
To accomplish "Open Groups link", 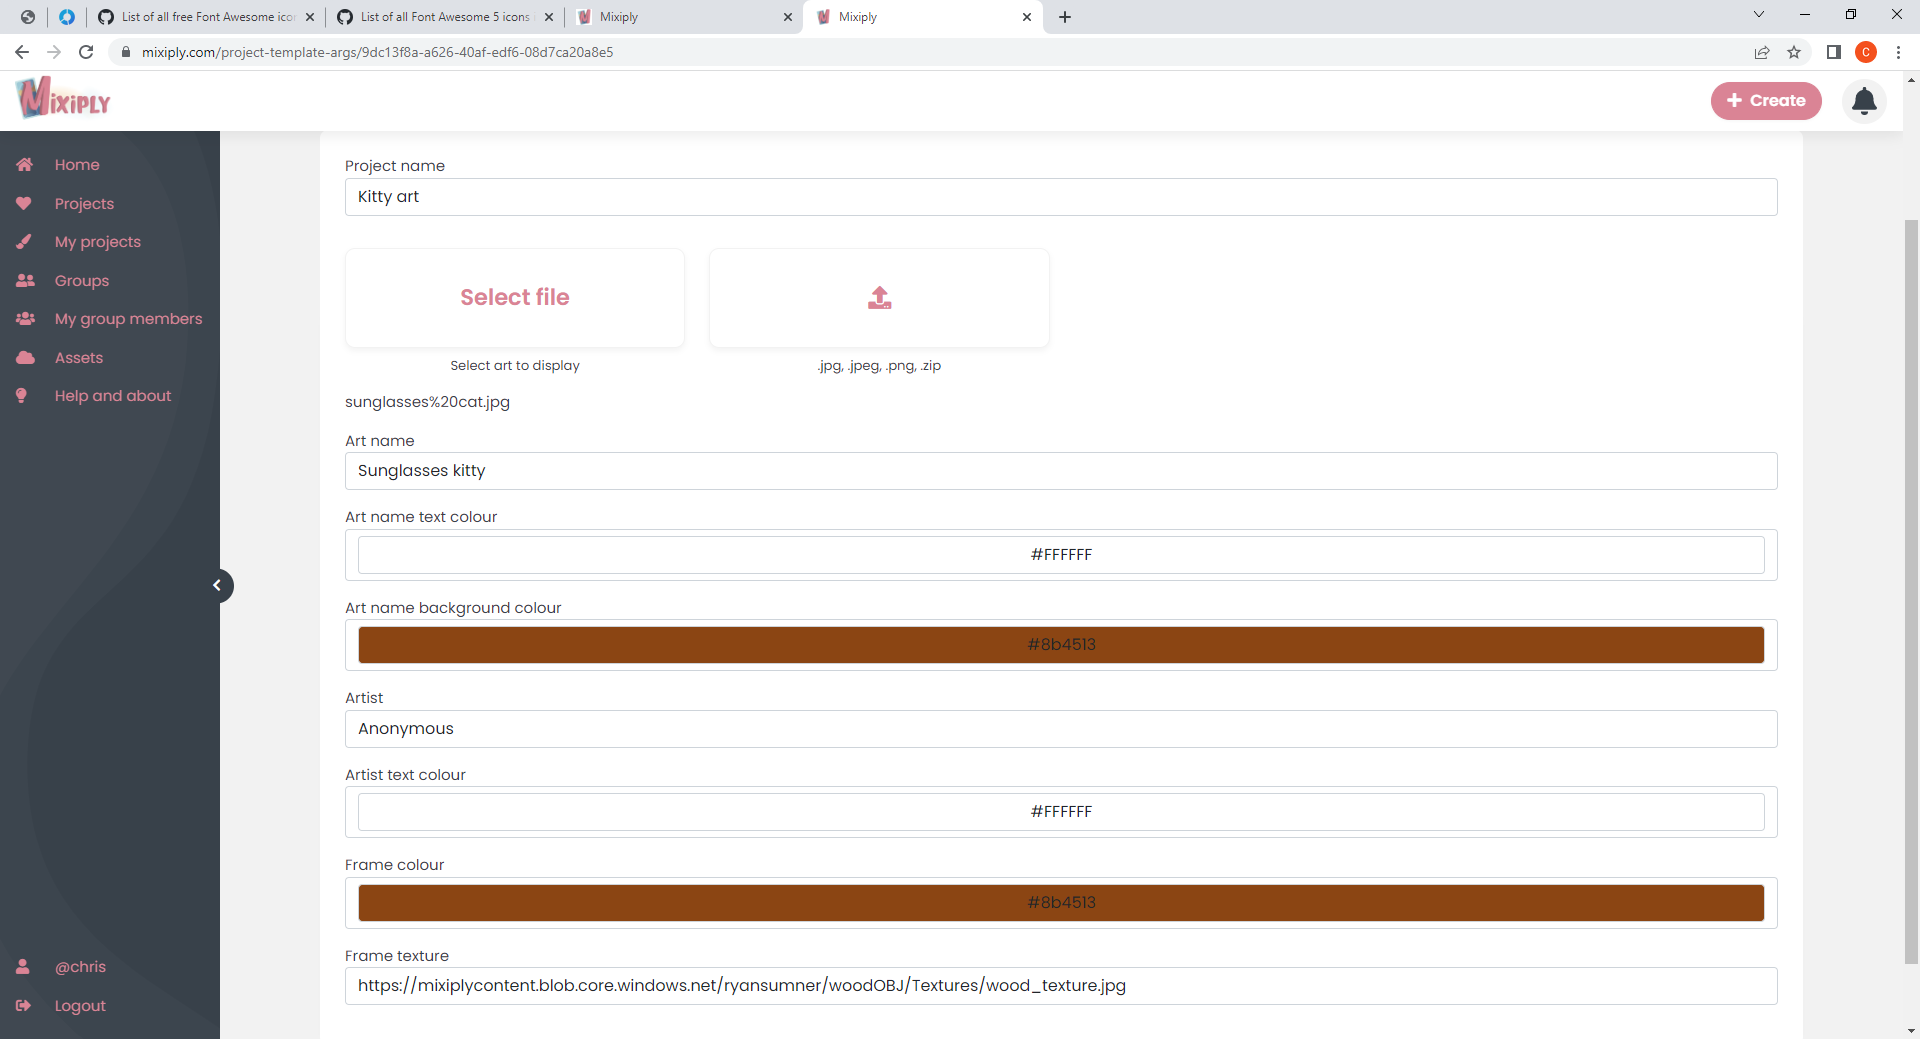I will coord(82,281).
